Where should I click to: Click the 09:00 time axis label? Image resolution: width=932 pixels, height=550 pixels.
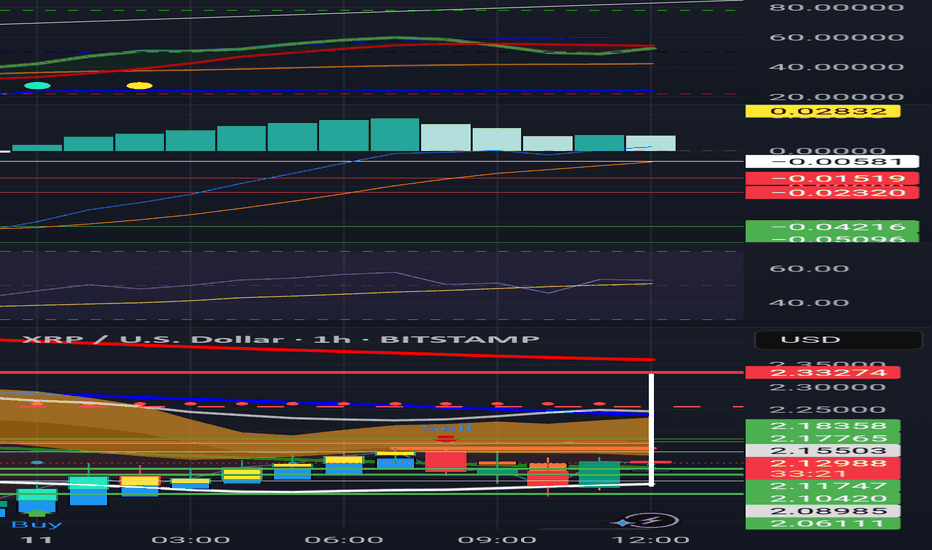497,540
